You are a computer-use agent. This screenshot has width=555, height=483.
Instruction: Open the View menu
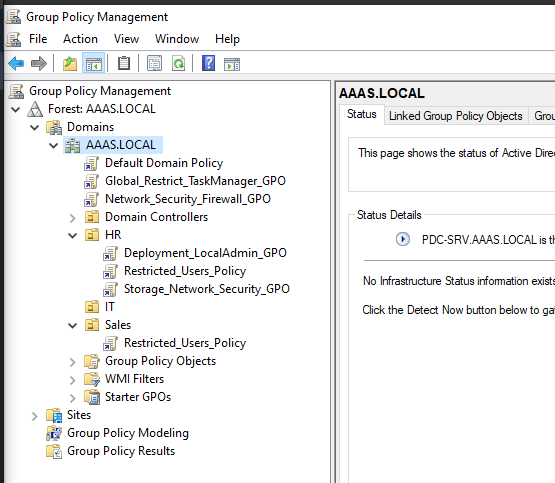tap(126, 39)
